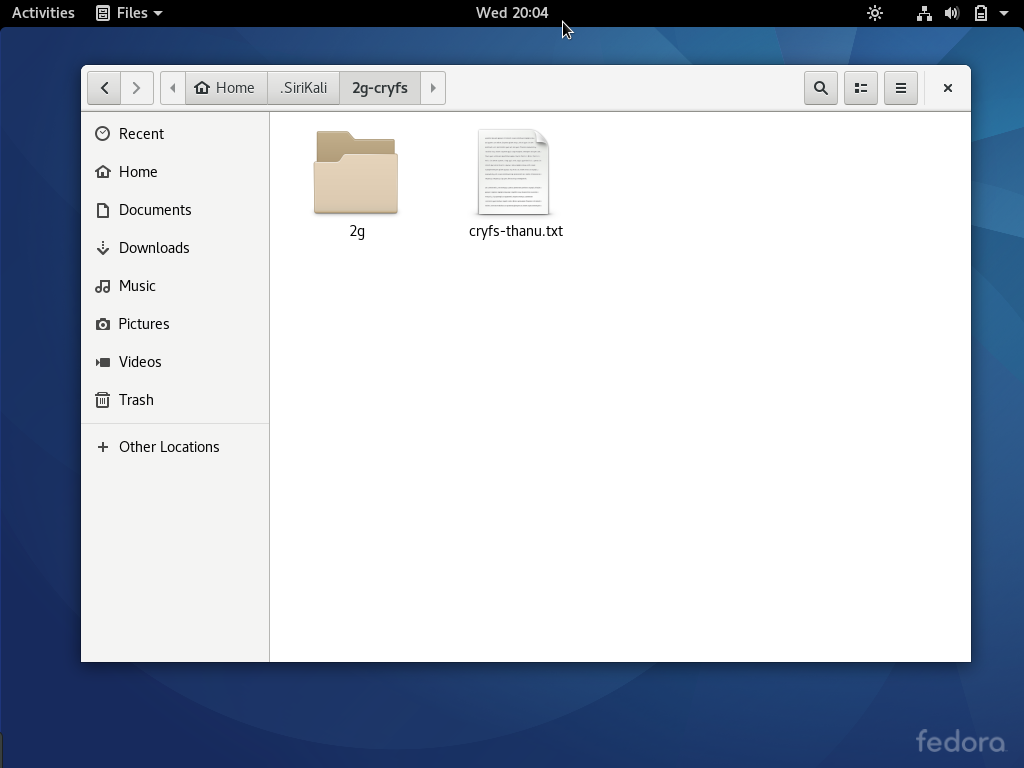Open search with the magnifier icon

[821, 88]
